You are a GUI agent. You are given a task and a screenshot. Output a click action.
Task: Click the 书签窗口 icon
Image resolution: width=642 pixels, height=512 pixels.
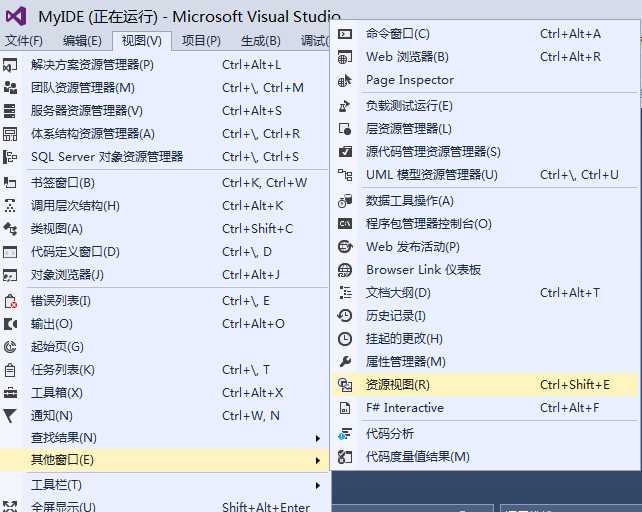(10, 183)
